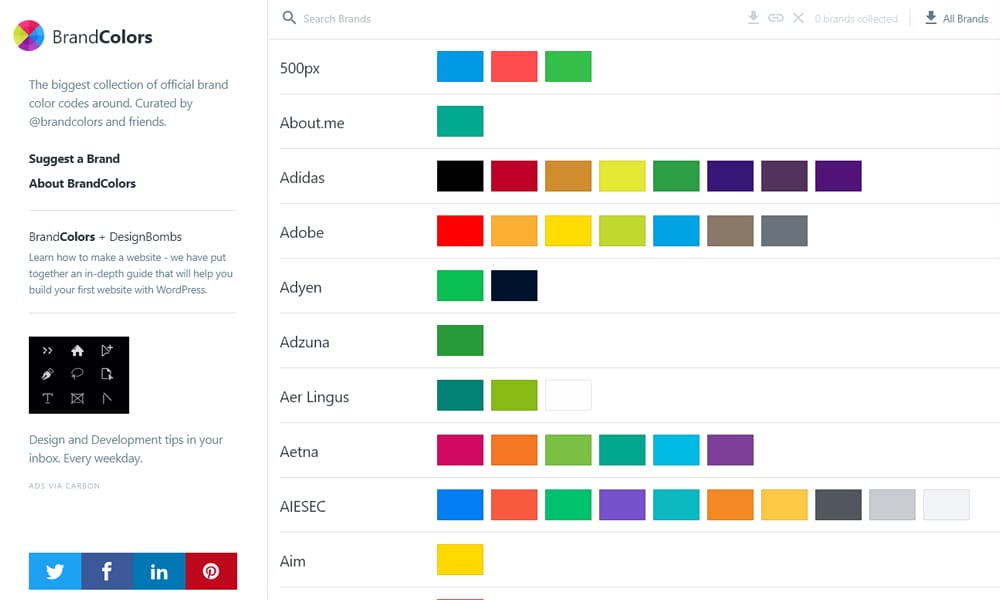Click the BrandColors logo
Viewport: 1000px width, 600px height.
(83, 36)
